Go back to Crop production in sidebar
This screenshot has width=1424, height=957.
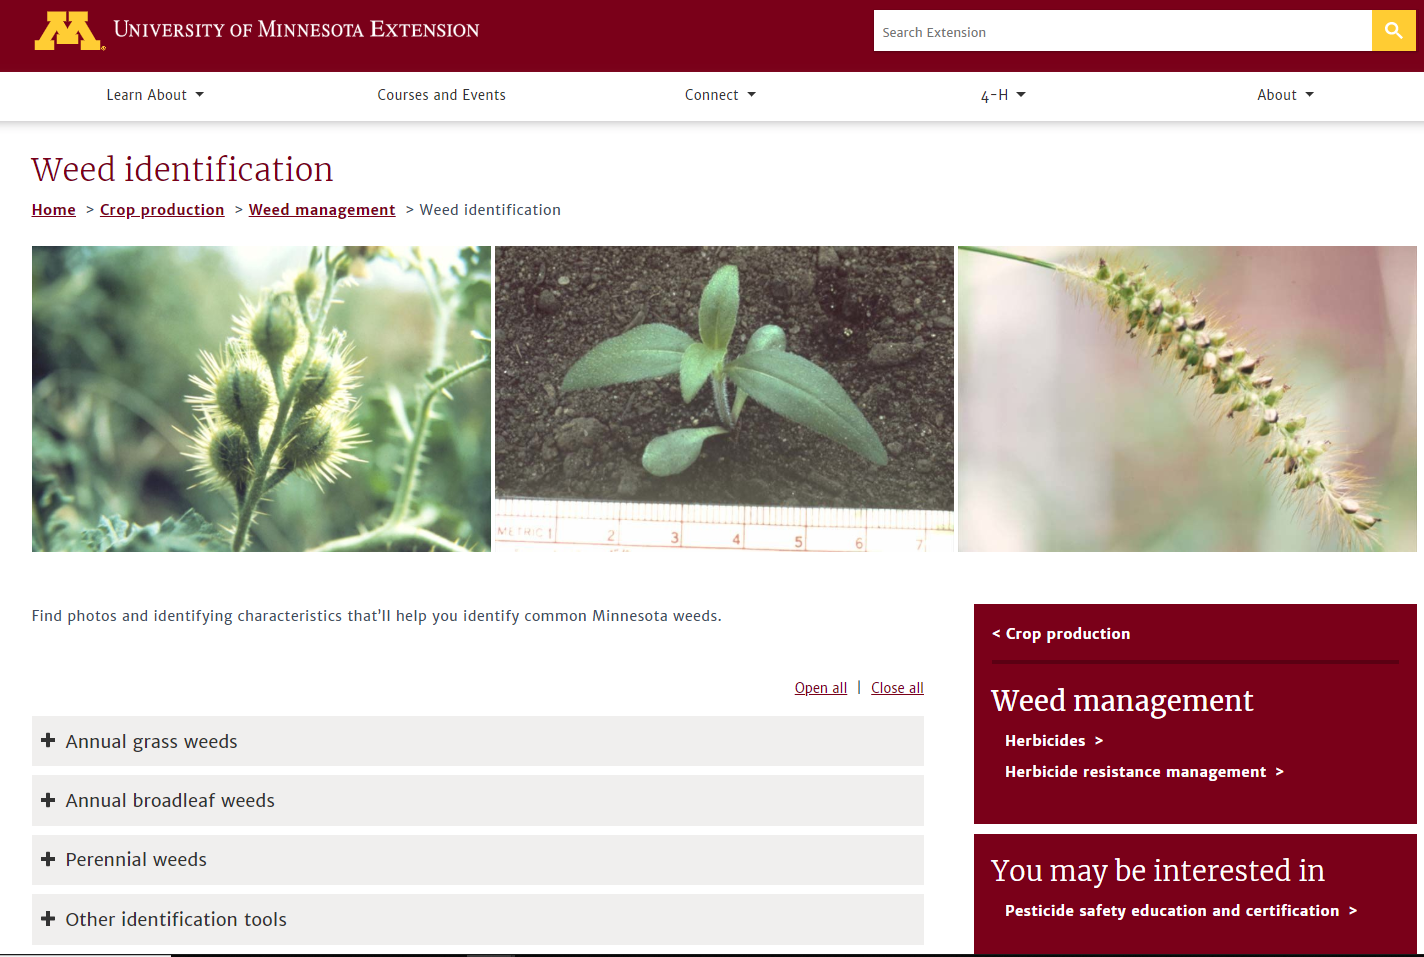tap(1061, 634)
